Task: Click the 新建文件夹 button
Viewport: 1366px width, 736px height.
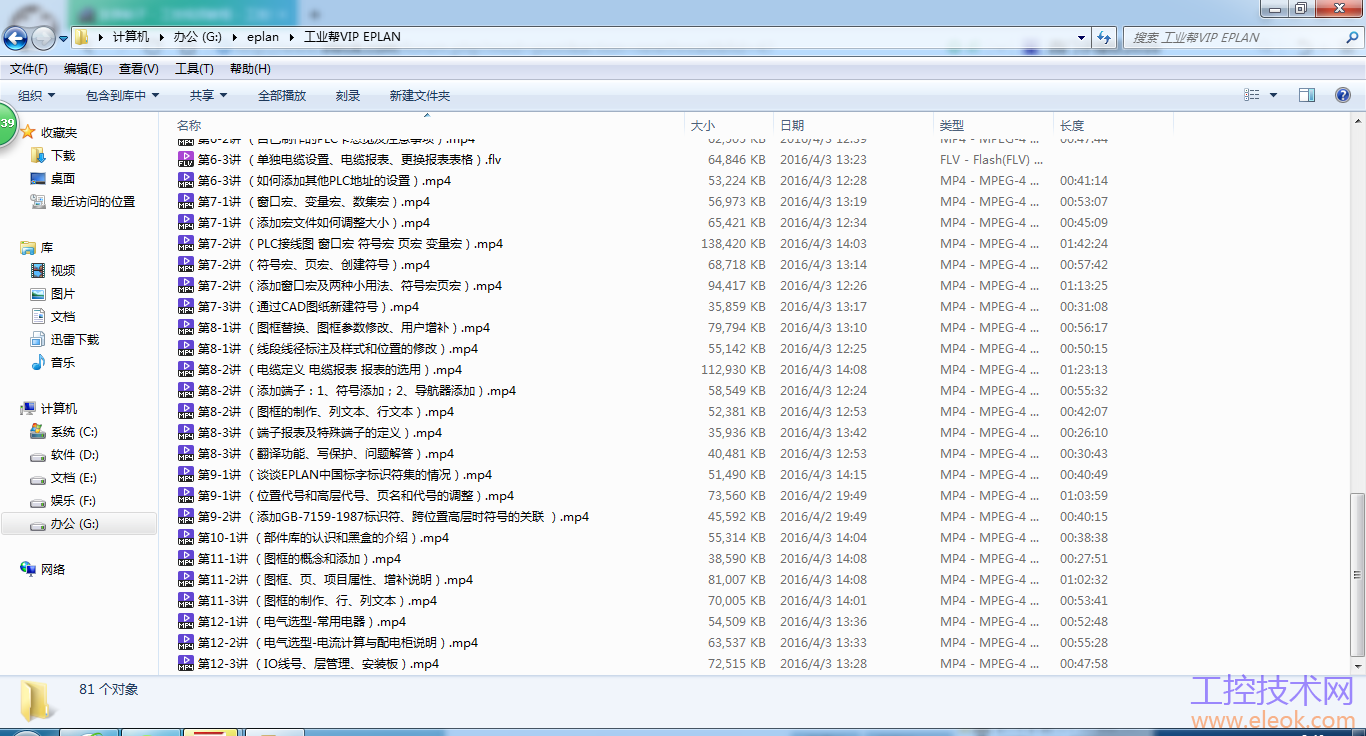Action: click(x=420, y=95)
